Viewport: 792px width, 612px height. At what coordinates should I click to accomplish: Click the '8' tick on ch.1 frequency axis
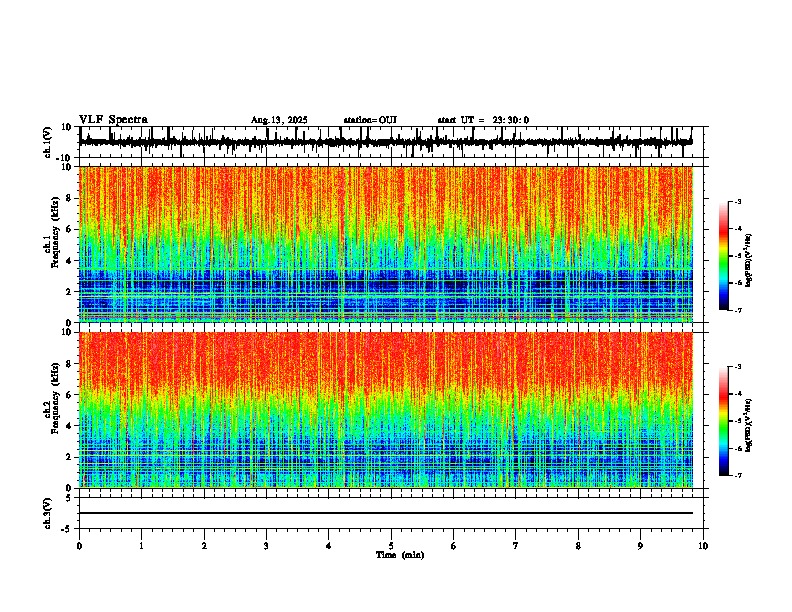70,198
